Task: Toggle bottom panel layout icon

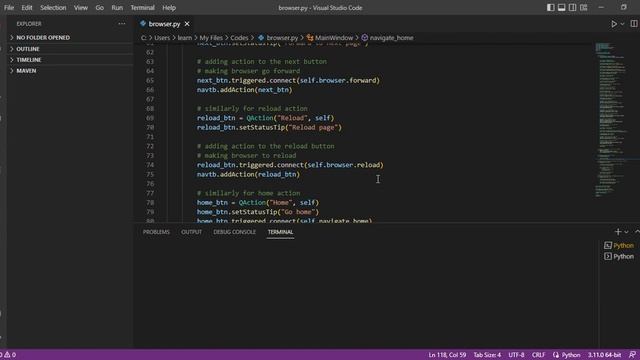Action: coord(562,7)
